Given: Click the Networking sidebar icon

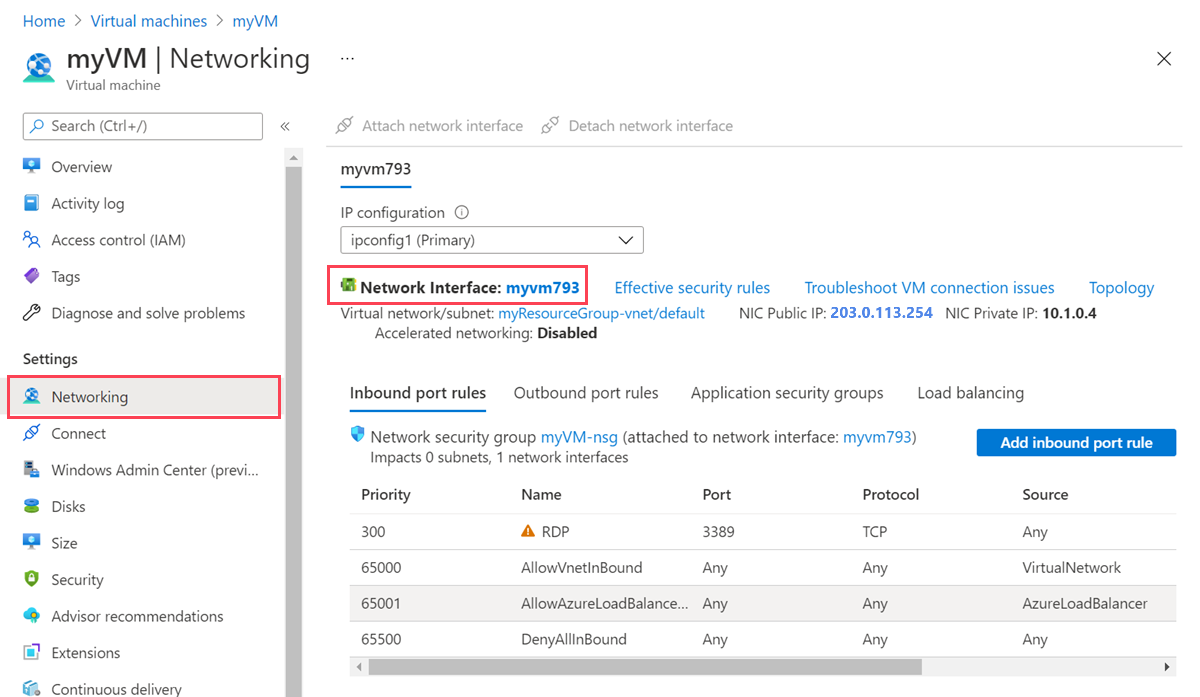Looking at the screenshot, I should point(32,396).
